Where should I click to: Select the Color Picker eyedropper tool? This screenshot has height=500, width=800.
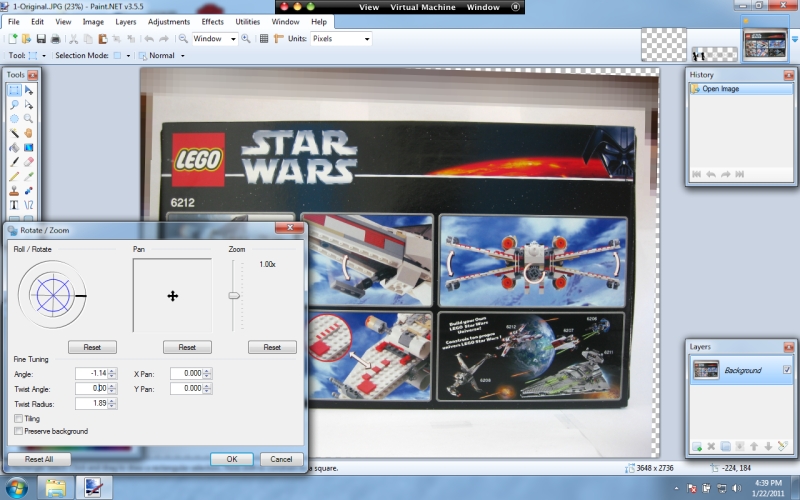pos(29,176)
